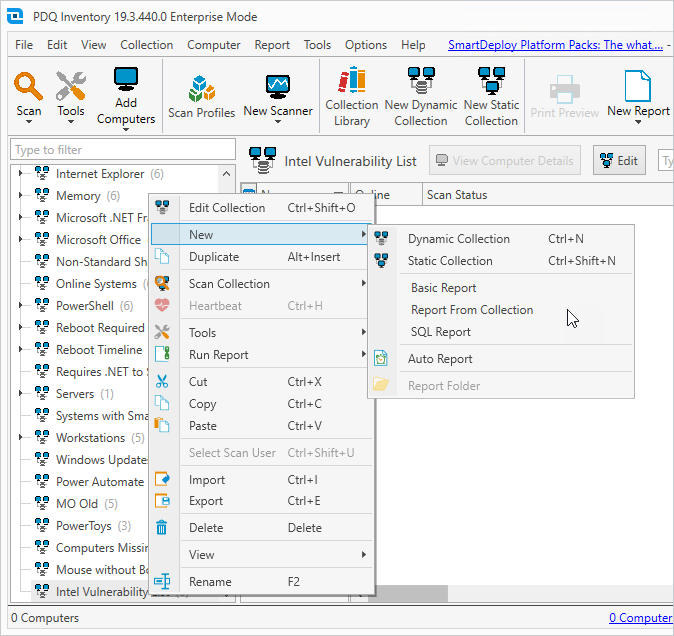
Task: Expand the Memory collection node
Action: [20, 196]
